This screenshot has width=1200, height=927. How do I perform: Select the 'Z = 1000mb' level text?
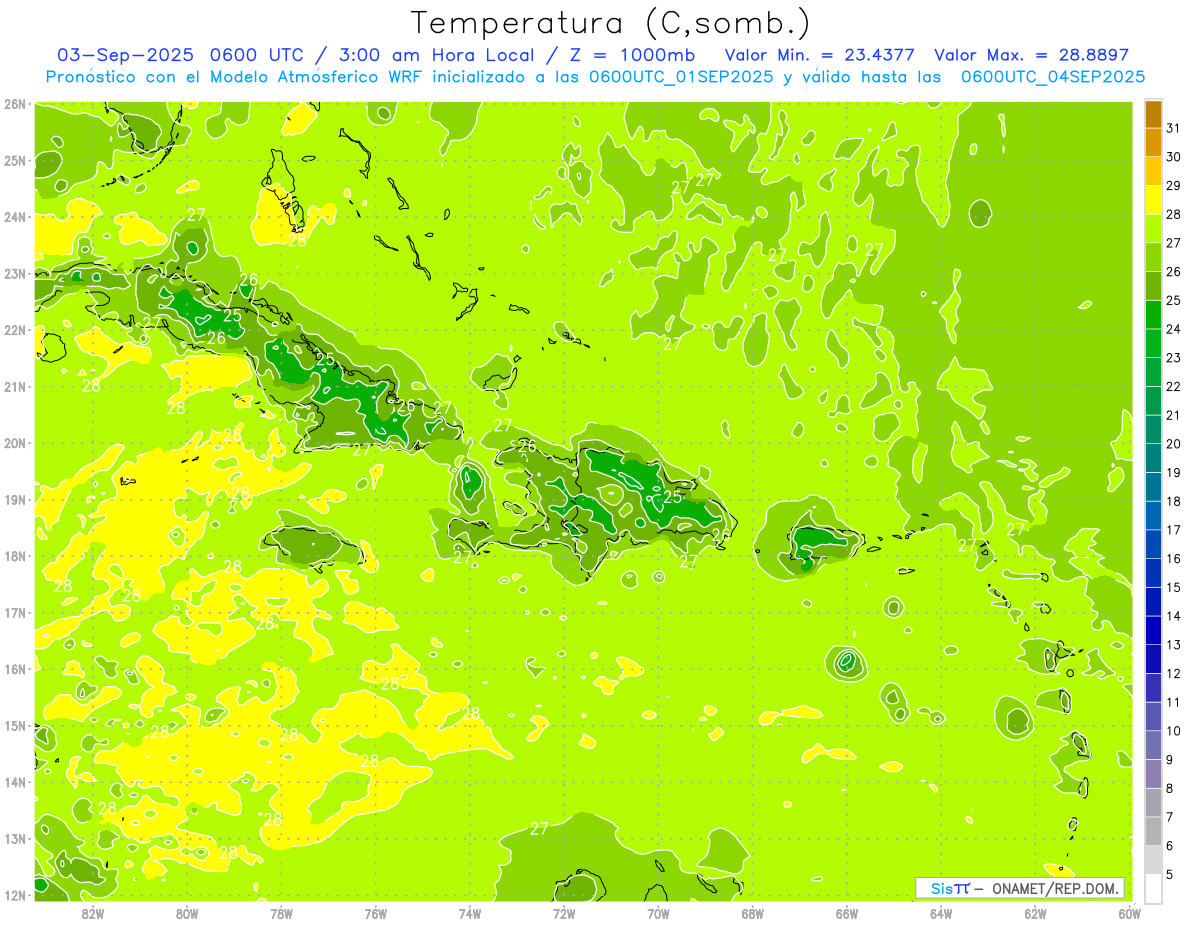pyautogui.click(x=632, y=55)
